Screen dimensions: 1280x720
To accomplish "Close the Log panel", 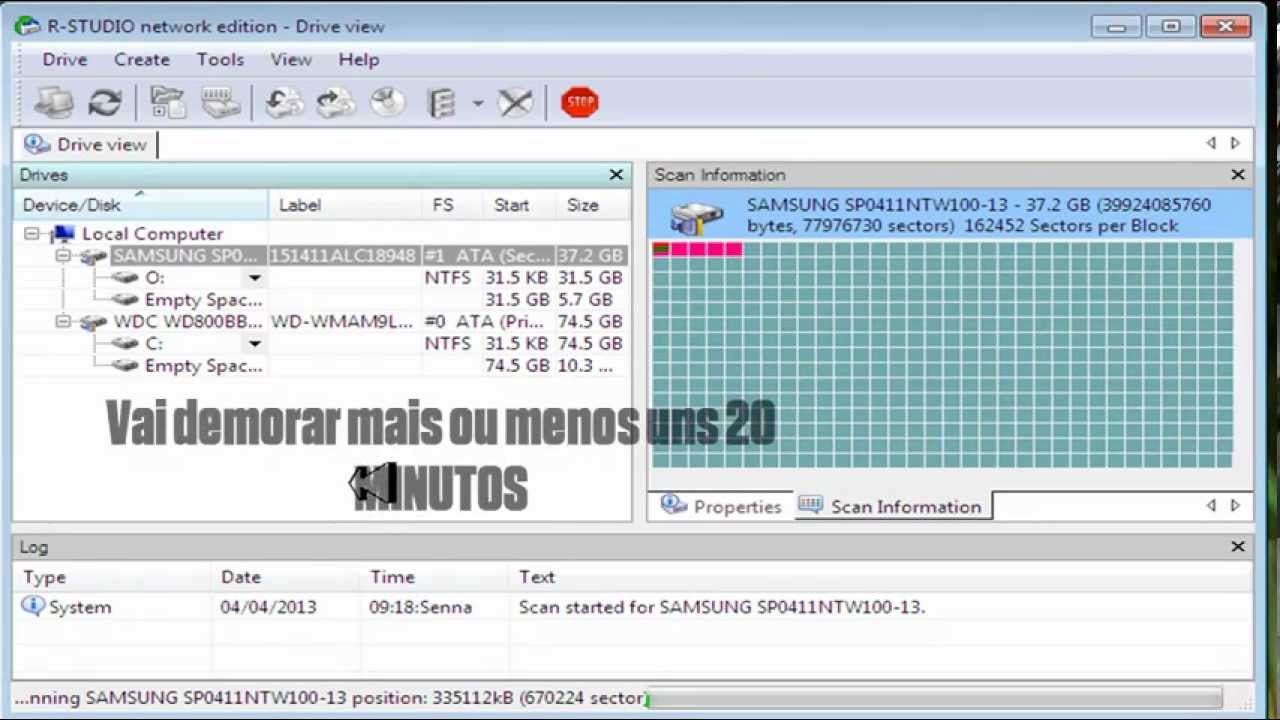I will (1238, 547).
